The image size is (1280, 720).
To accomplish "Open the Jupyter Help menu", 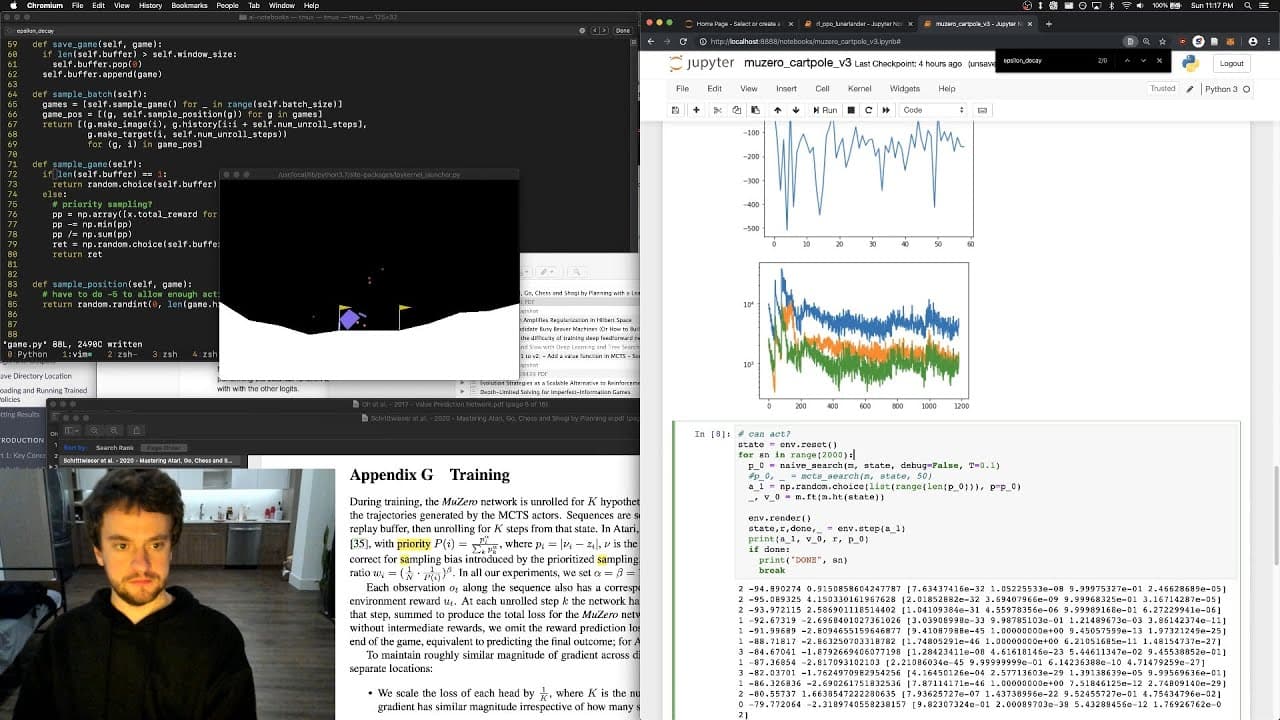I will (x=946, y=89).
